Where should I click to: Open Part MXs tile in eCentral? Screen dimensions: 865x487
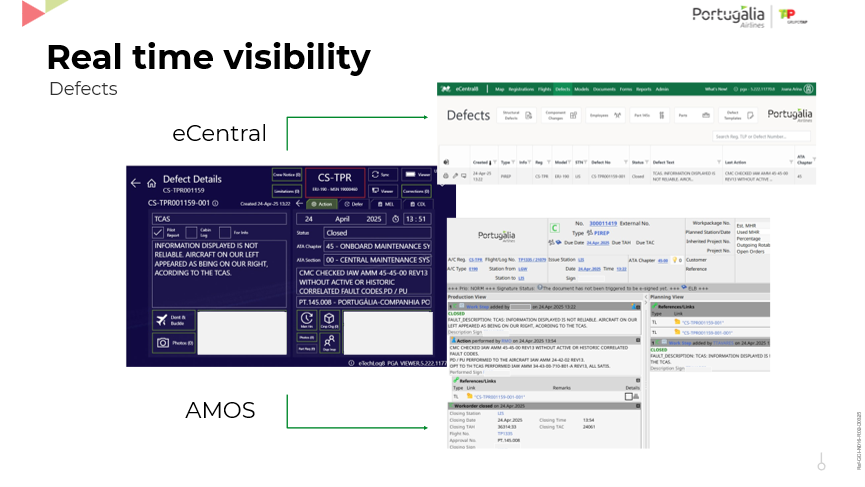pyautogui.click(x=649, y=115)
